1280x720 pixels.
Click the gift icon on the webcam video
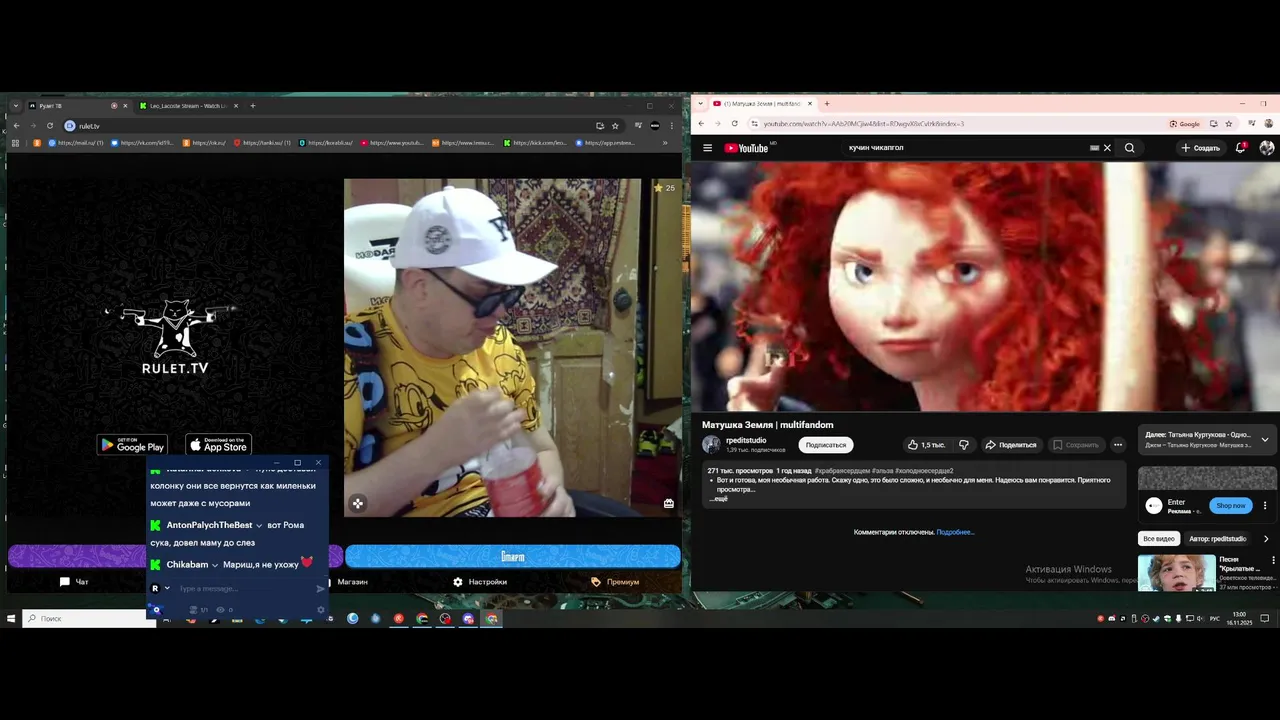(669, 503)
